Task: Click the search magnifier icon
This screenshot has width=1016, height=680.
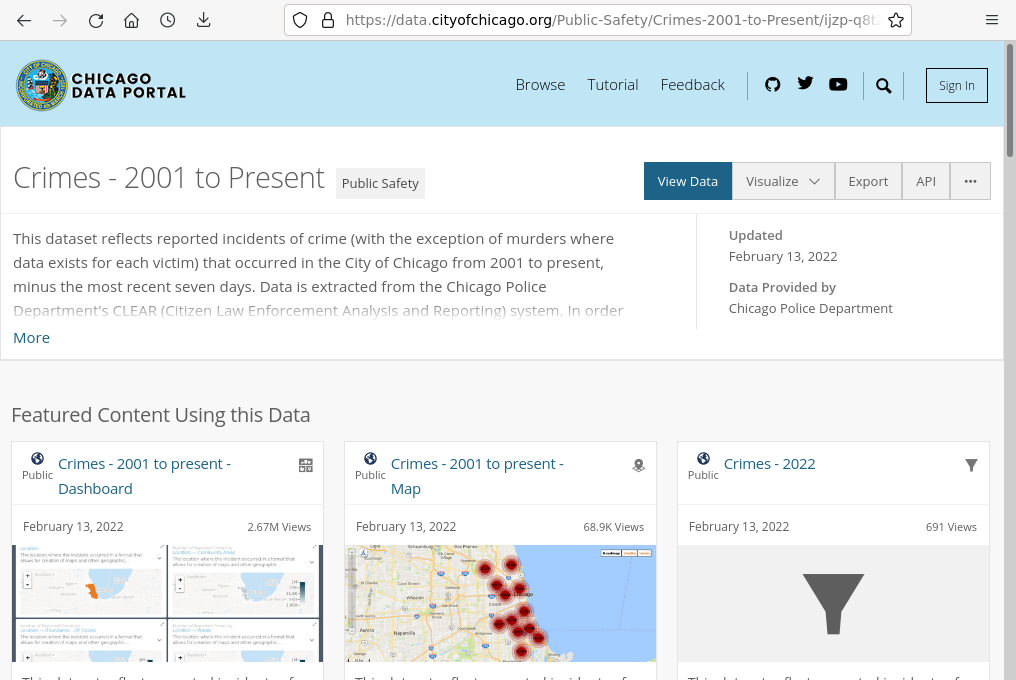Action: [x=883, y=86]
